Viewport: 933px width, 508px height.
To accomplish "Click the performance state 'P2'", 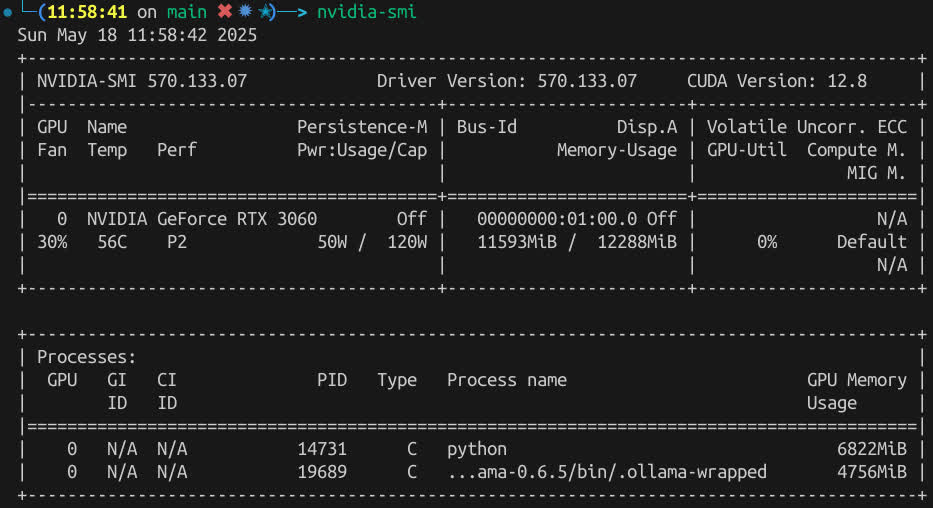I will [x=177, y=242].
